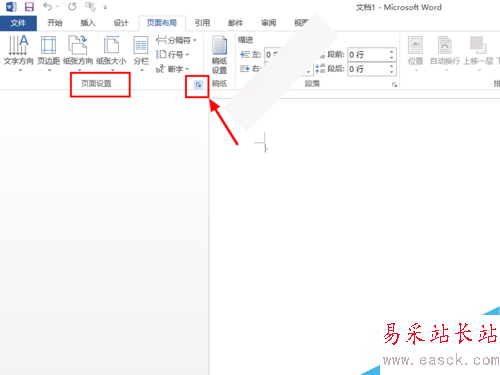Click the 上移一层 bring forward button

[478, 53]
